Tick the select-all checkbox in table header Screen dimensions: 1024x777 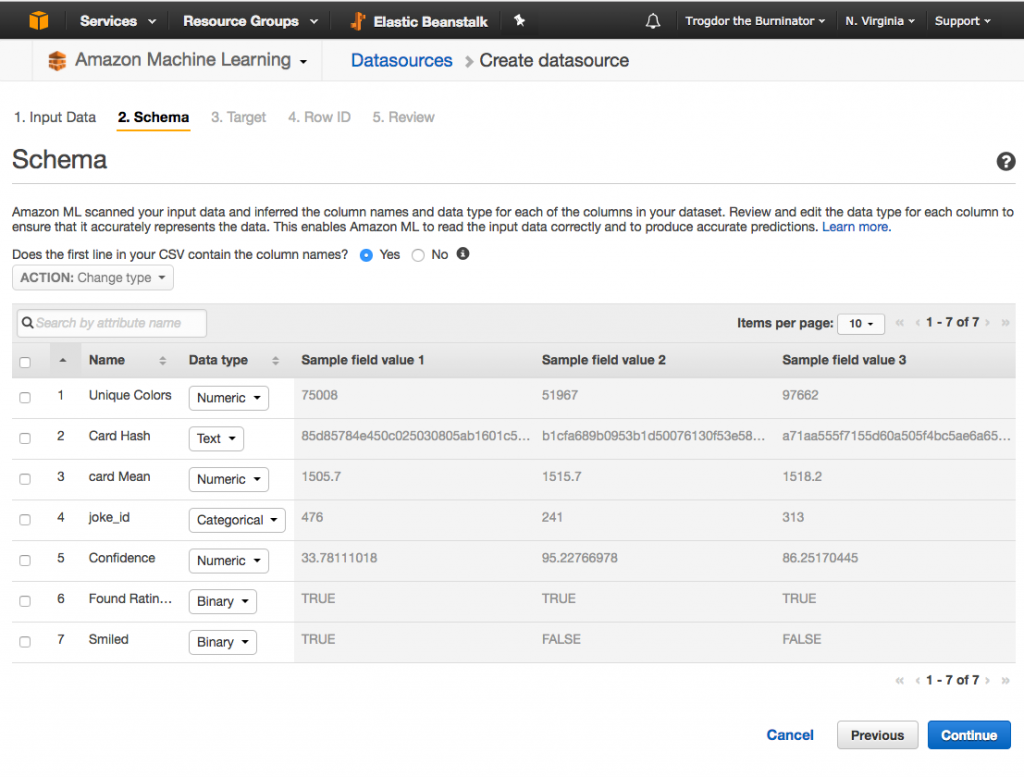click(x=25, y=362)
